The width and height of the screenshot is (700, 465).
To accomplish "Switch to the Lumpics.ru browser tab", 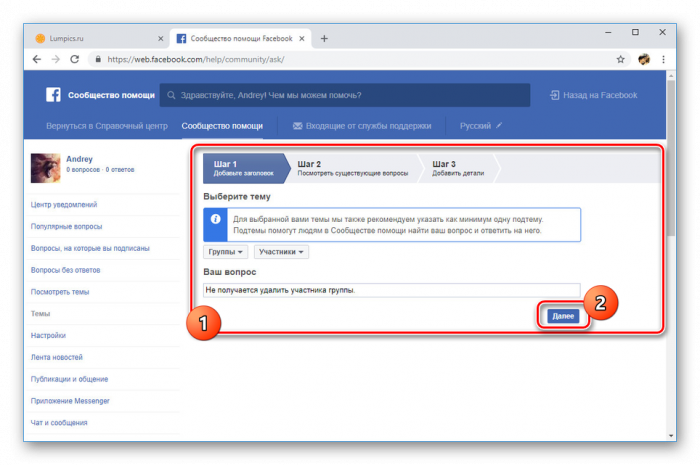I will pyautogui.click(x=90, y=38).
